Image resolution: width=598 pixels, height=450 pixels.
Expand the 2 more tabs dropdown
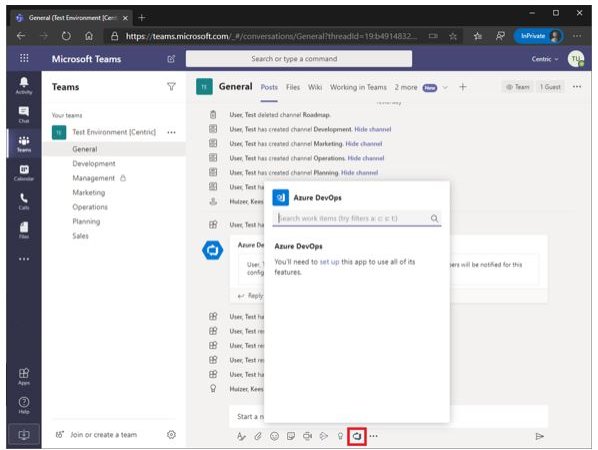421,87
